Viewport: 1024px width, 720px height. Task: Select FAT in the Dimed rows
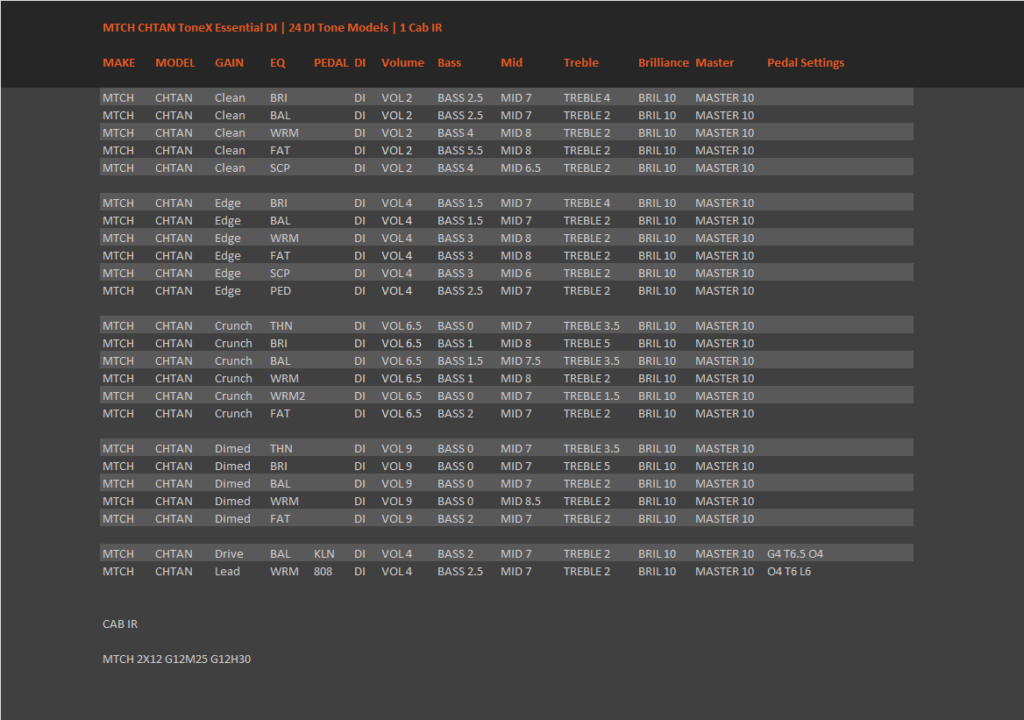280,520
